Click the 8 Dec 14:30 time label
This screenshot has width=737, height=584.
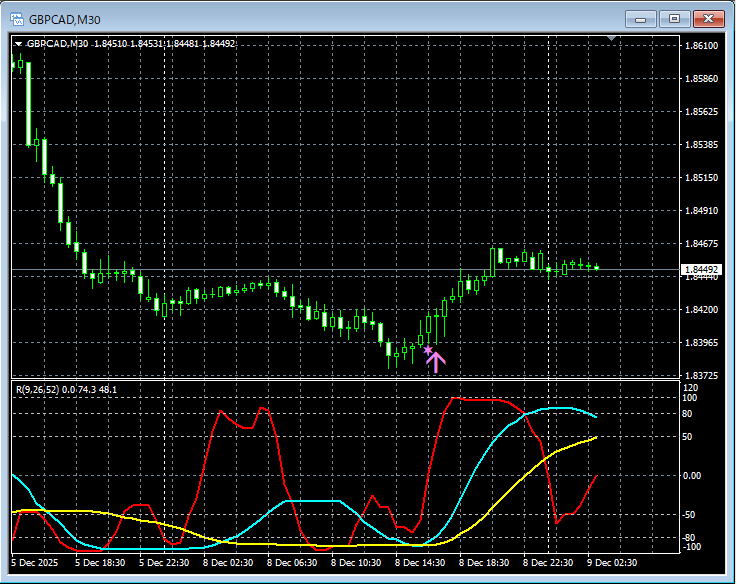[x=420, y=563]
